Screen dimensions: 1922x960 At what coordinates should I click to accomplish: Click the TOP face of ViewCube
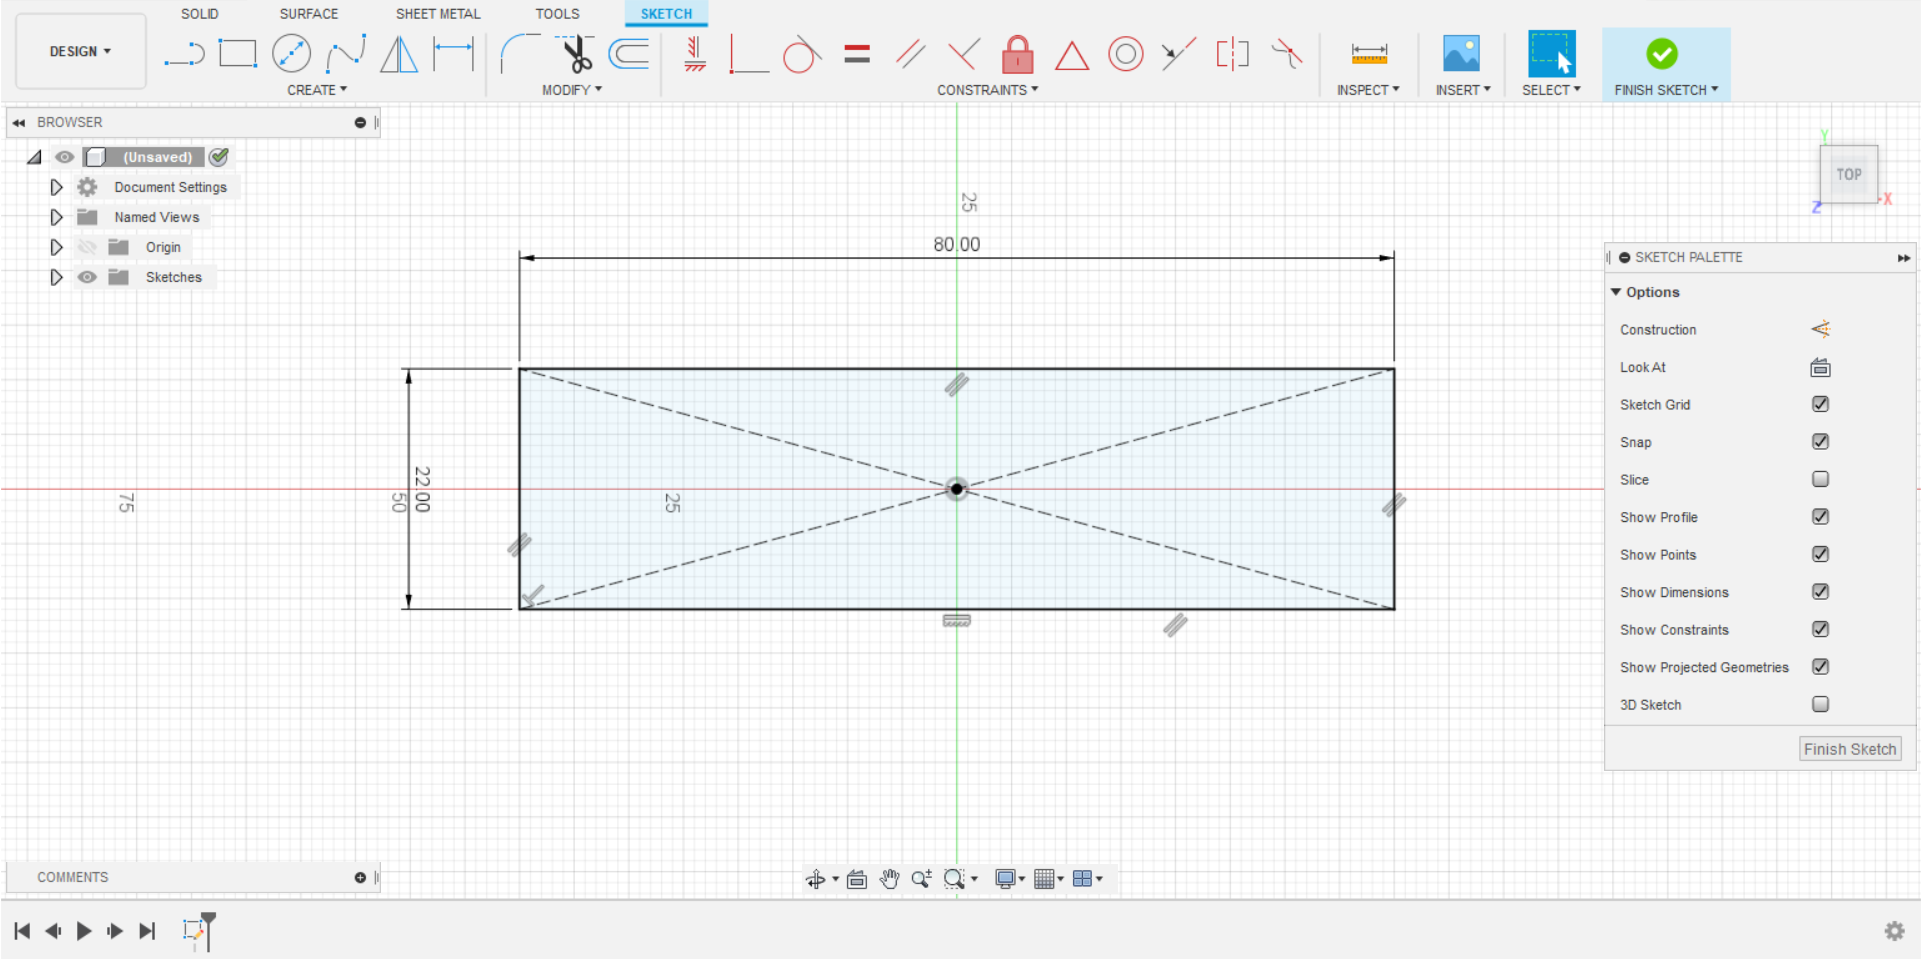click(x=1848, y=174)
